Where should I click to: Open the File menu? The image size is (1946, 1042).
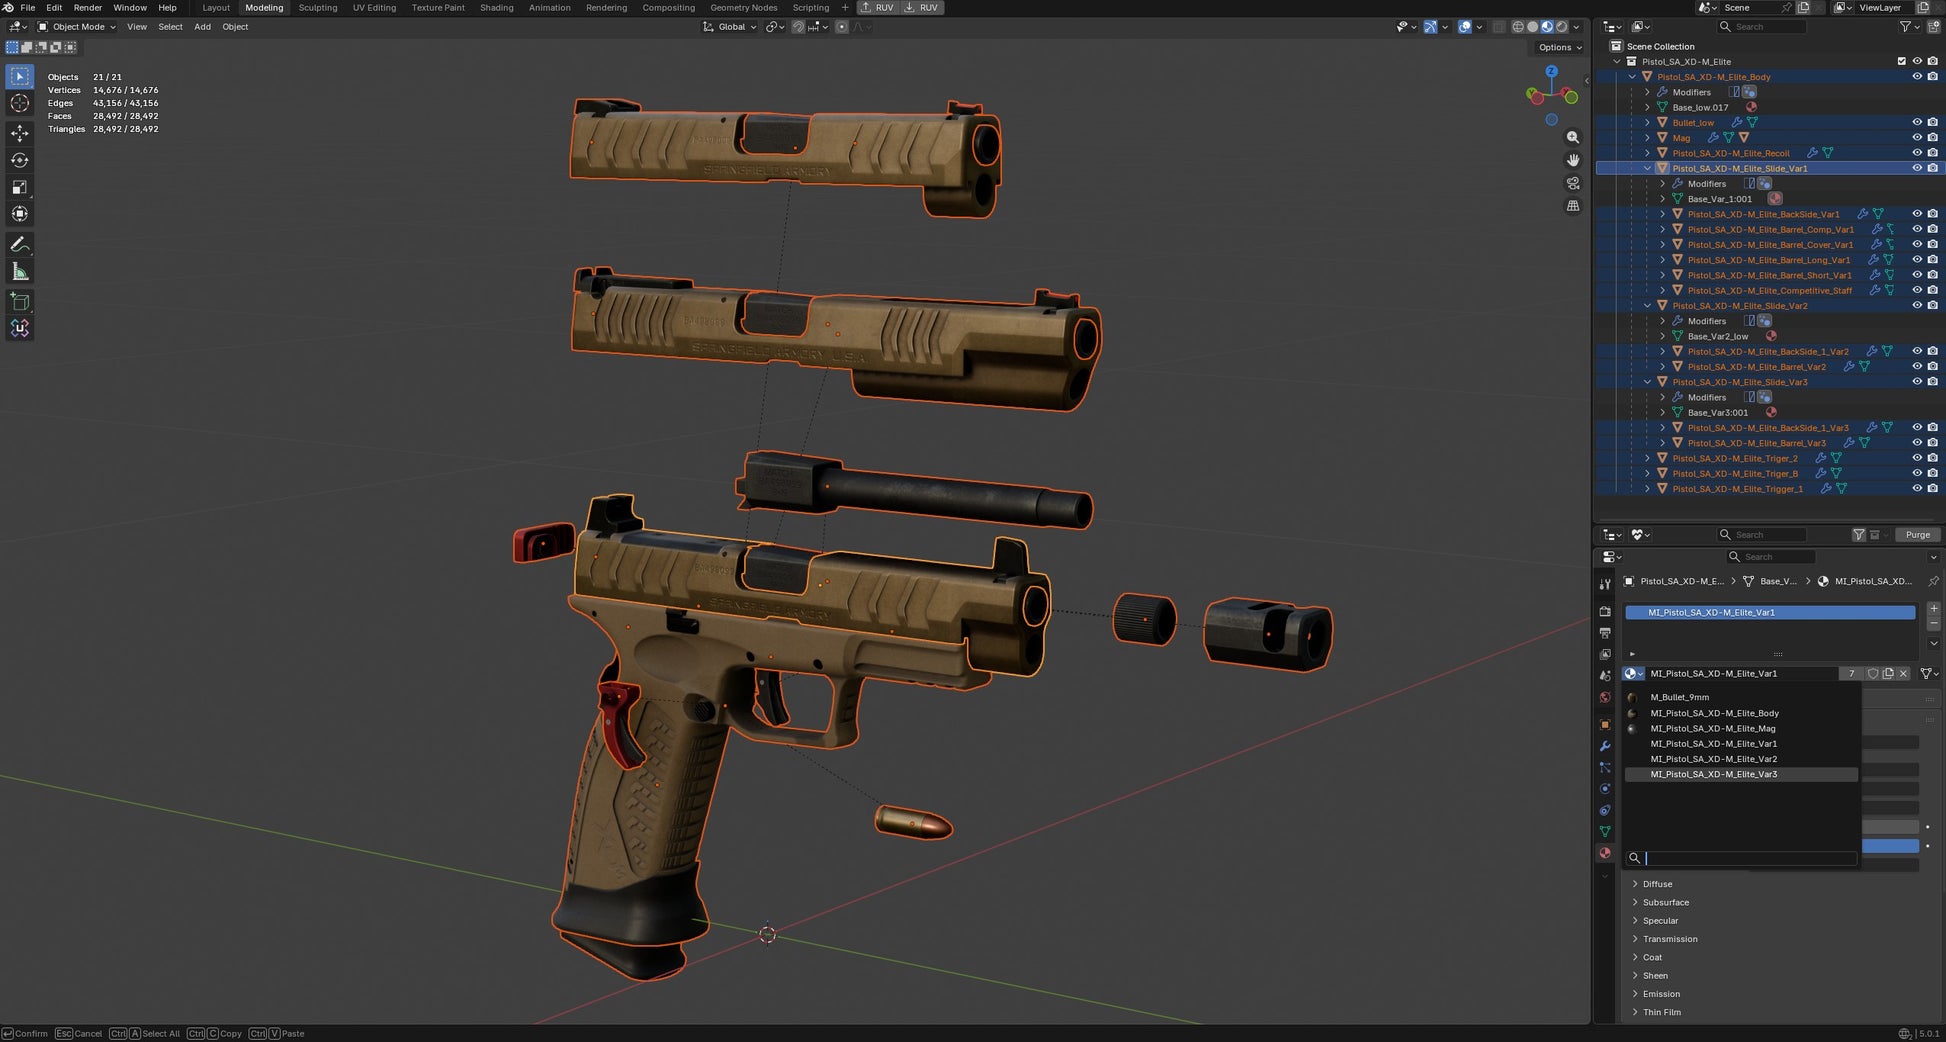pos(28,7)
